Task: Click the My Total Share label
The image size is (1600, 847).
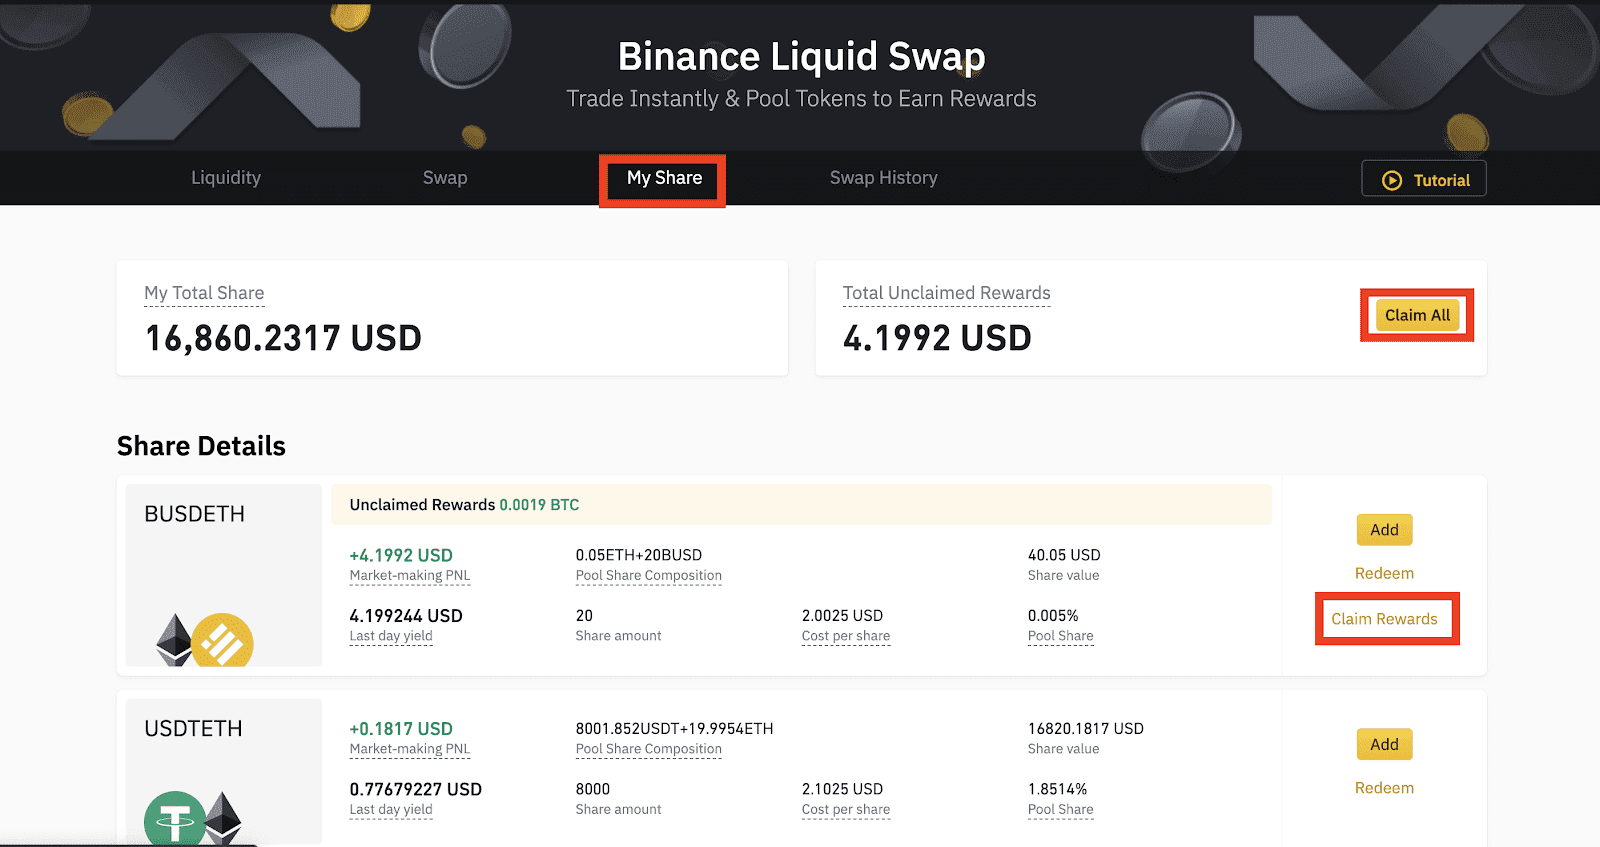Action: (x=204, y=293)
